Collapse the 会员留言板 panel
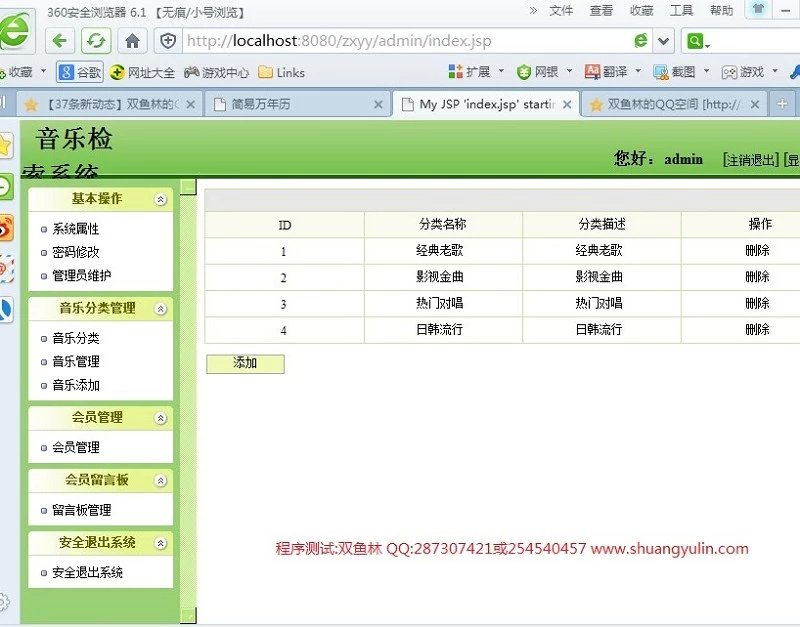 pos(161,481)
